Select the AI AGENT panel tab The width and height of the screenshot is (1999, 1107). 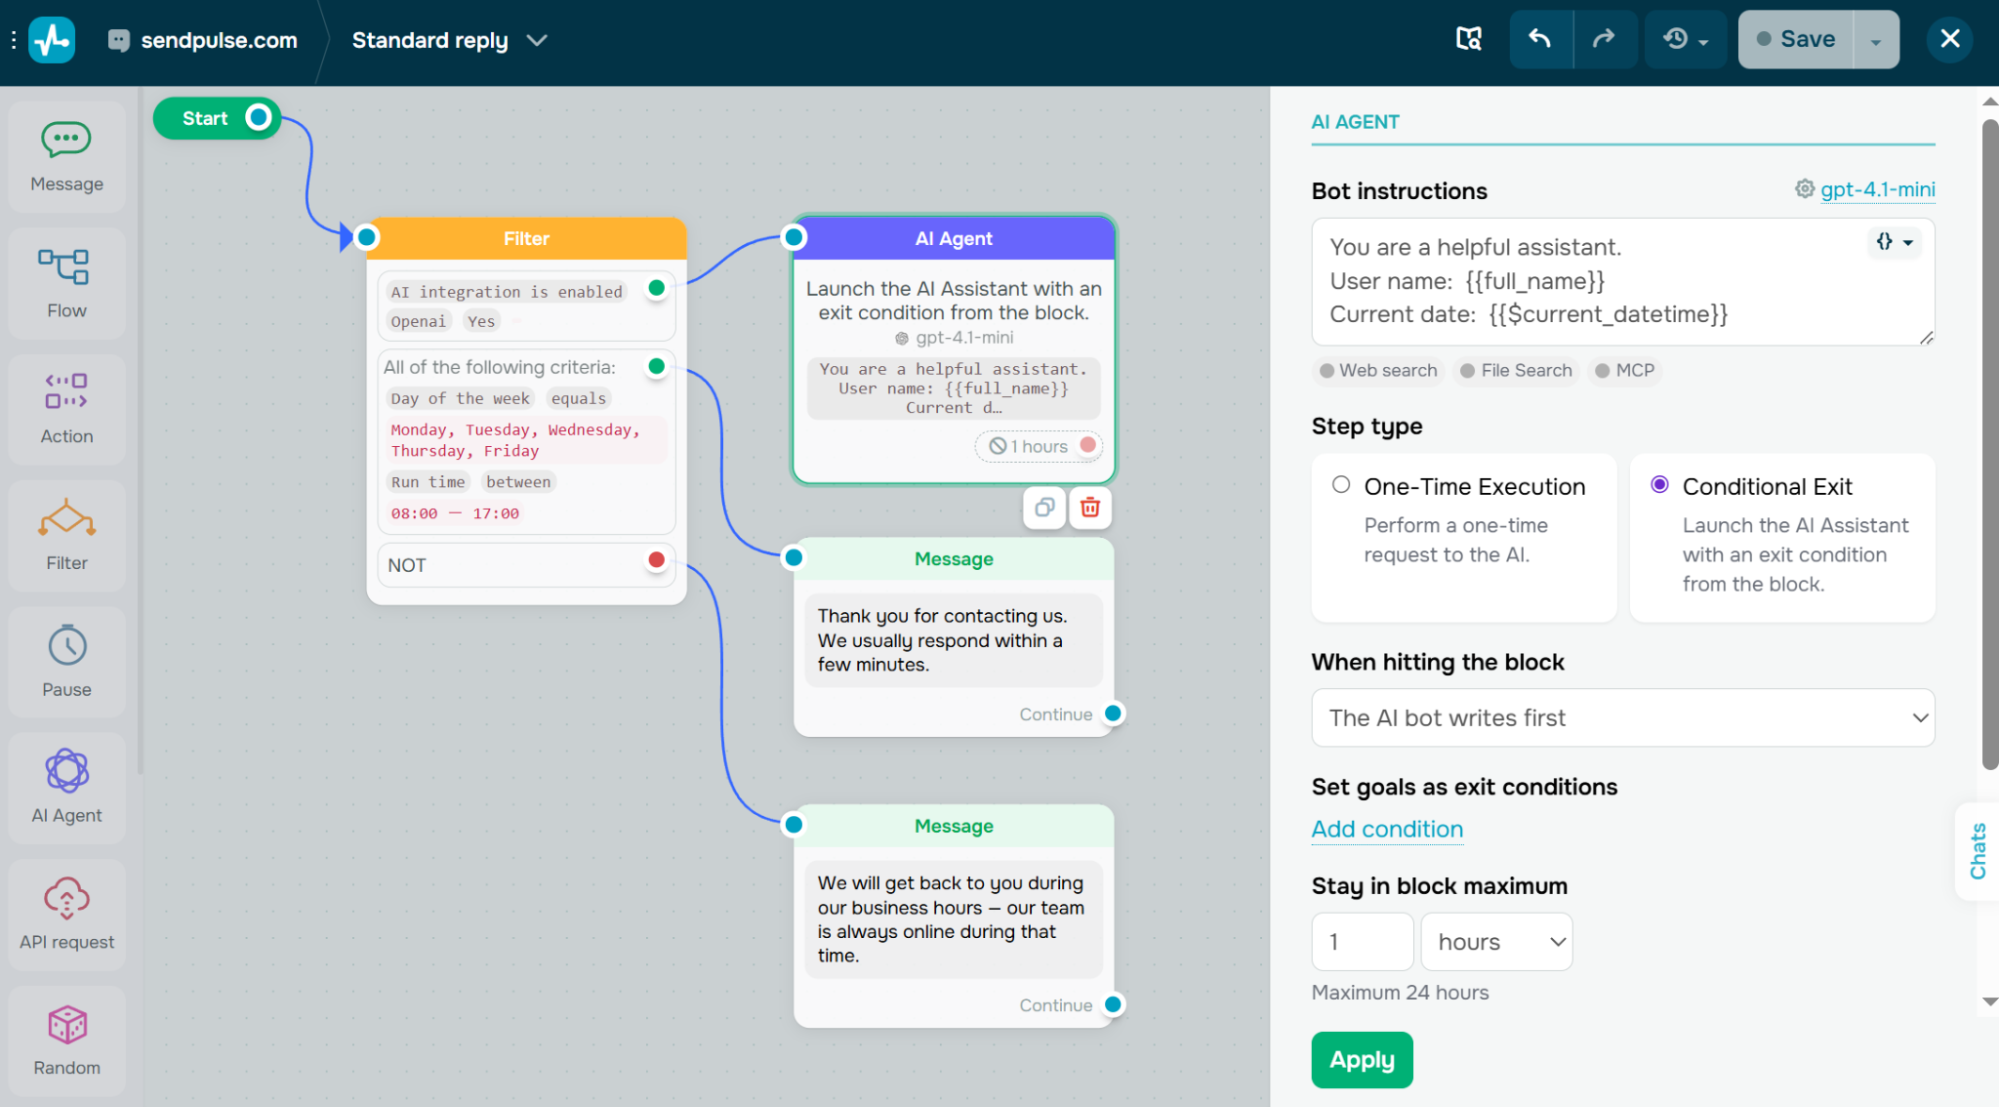point(1355,122)
